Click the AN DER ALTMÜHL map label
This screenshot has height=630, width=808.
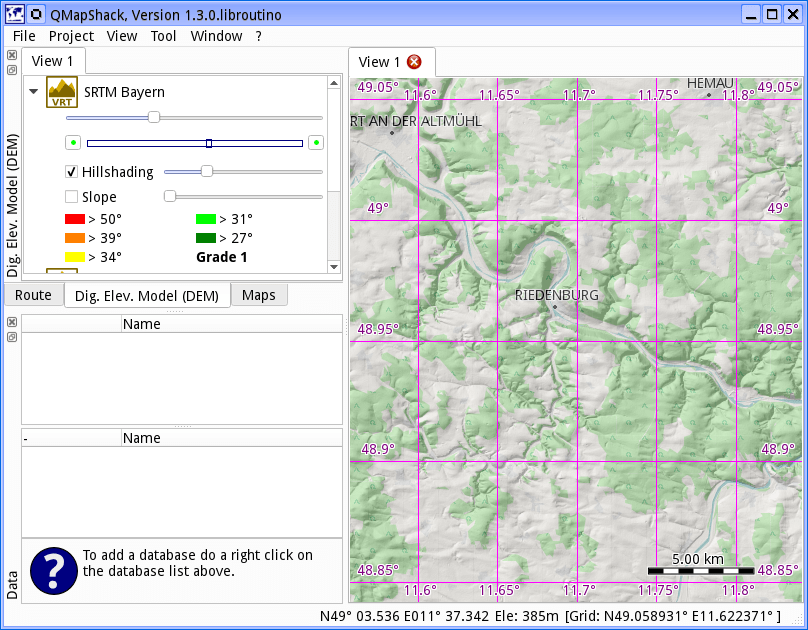(425, 121)
